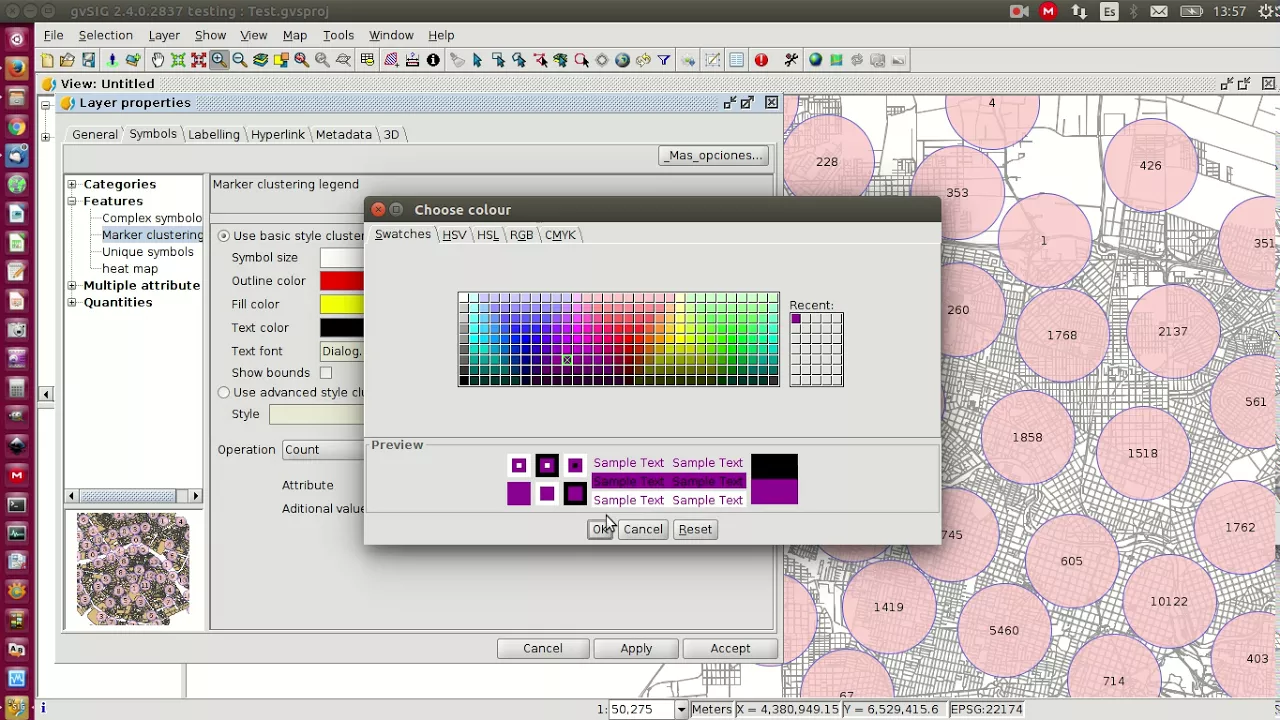1280x720 pixels.
Task: Open the Hyperlink tab
Action: [x=278, y=134]
